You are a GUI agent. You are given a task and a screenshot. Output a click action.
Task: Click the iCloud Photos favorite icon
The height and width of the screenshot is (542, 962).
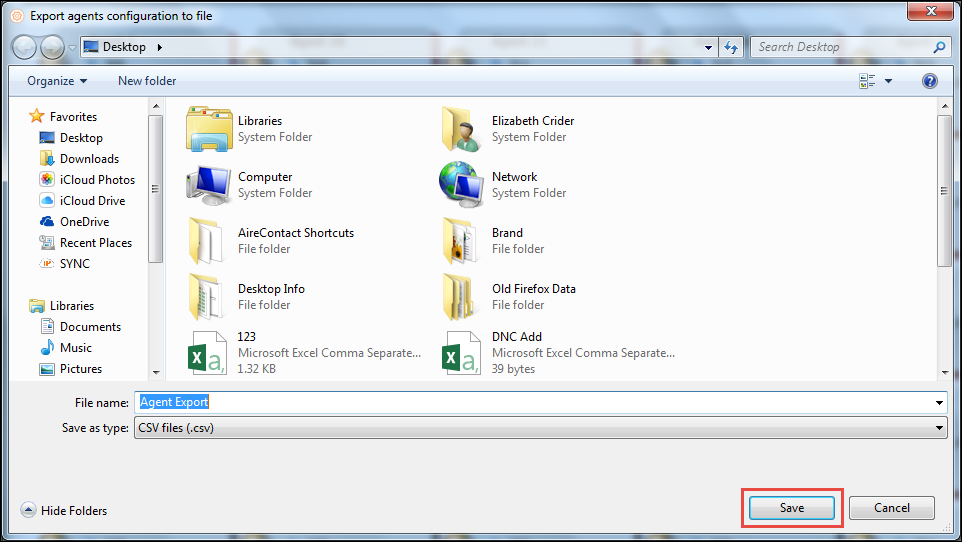[47, 180]
